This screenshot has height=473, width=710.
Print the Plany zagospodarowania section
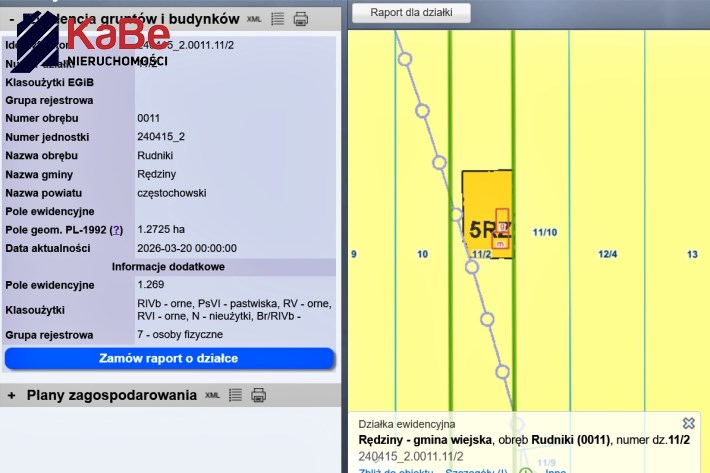click(x=259, y=395)
